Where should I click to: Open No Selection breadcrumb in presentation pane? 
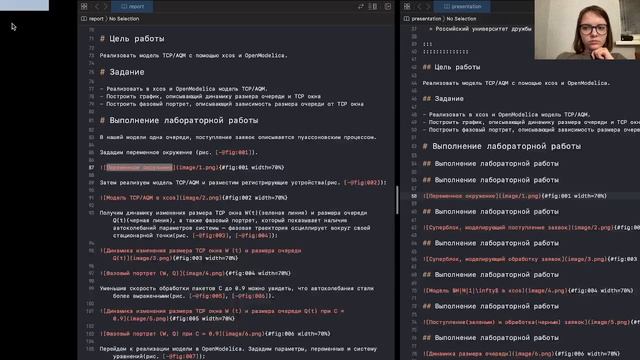click(x=462, y=19)
